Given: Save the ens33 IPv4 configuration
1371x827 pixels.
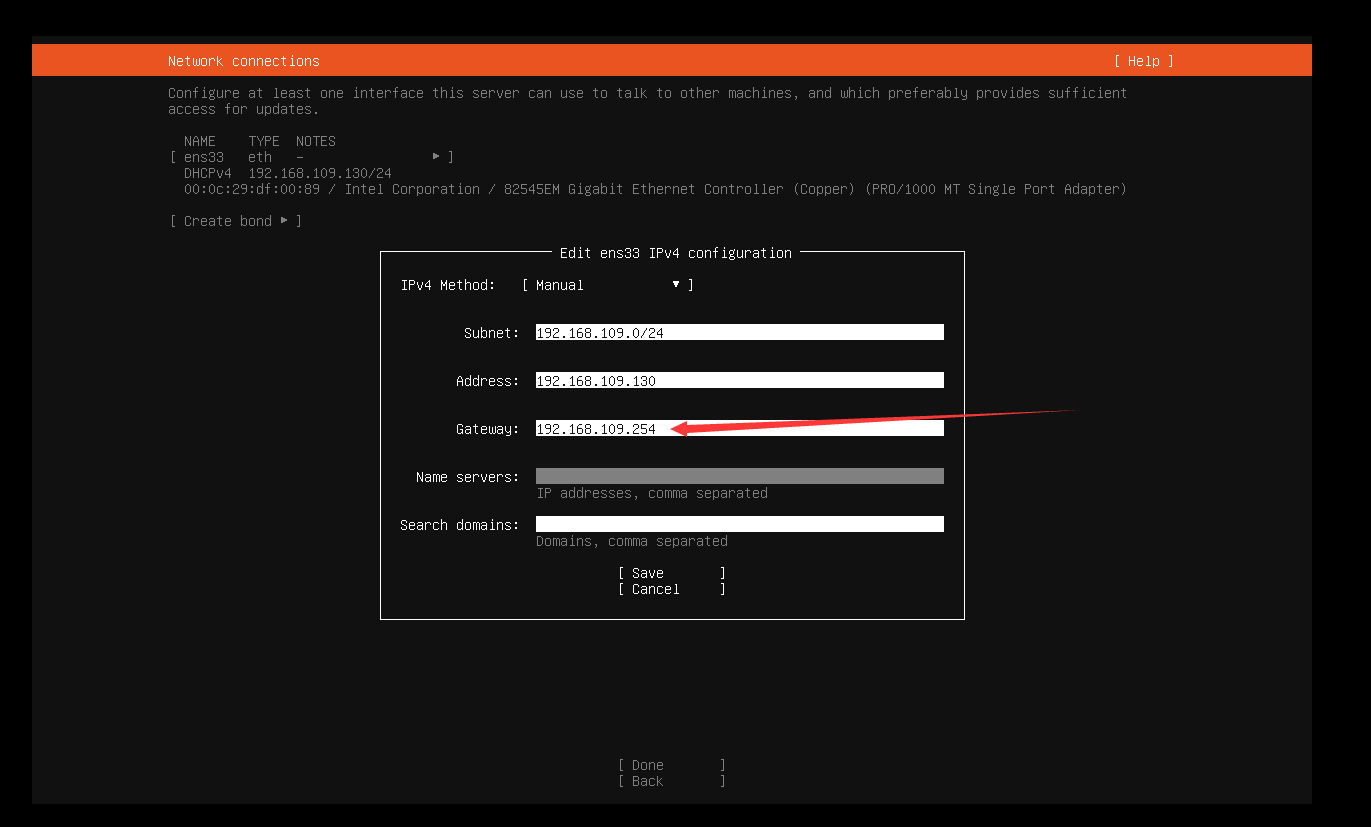Looking at the screenshot, I should click(672, 573).
